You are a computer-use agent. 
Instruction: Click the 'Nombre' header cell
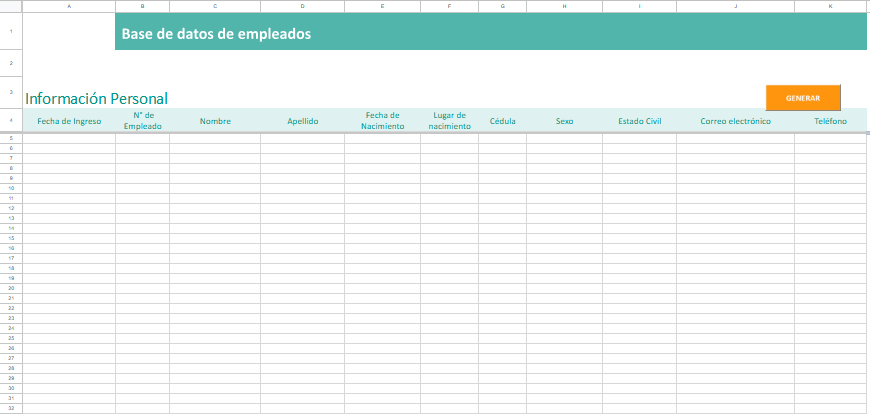point(215,121)
